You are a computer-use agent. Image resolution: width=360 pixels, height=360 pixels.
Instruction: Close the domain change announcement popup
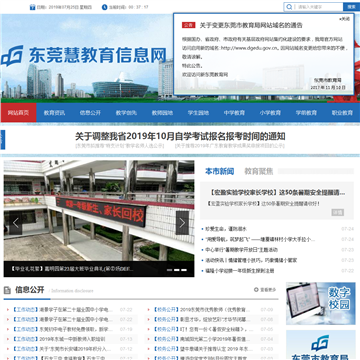(345, 19)
